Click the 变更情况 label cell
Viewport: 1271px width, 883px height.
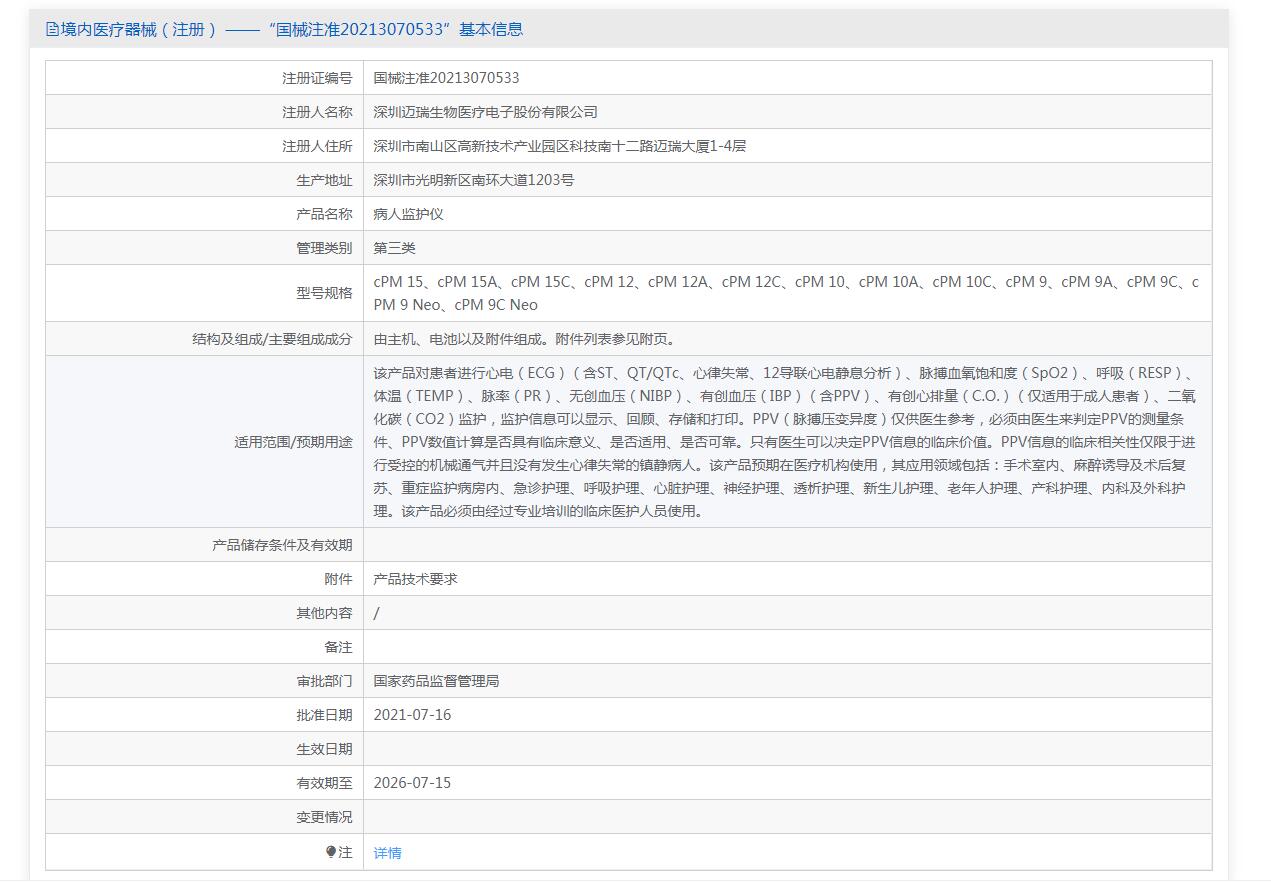[x=204, y=817]
